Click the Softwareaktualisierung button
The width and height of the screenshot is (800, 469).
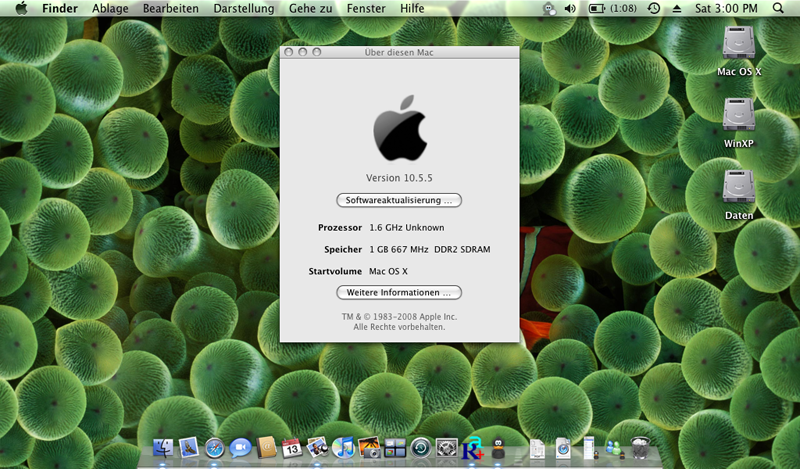(x=399, y=200)
